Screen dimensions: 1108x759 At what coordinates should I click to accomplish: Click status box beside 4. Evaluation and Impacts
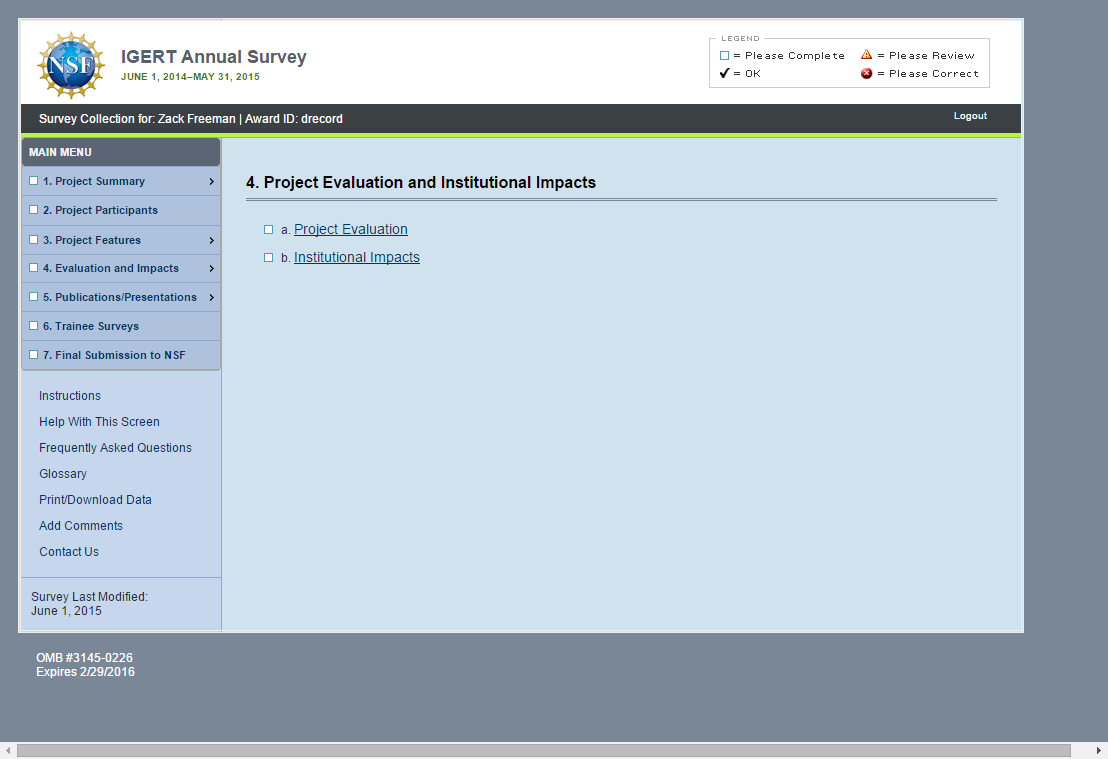click(33, 268)
